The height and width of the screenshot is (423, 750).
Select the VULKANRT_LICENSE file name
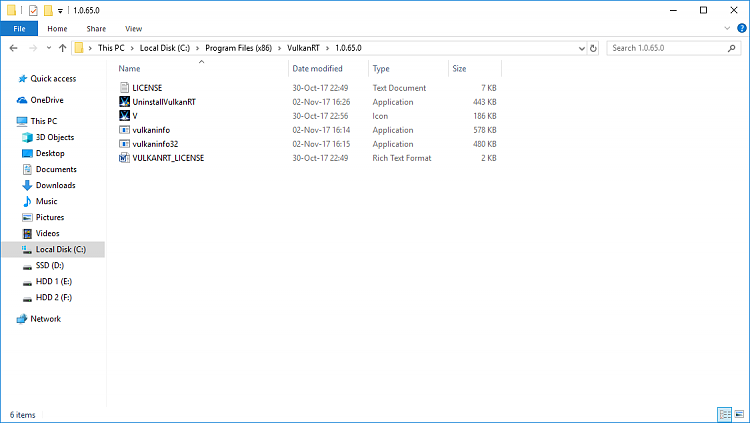click(168, 157)
